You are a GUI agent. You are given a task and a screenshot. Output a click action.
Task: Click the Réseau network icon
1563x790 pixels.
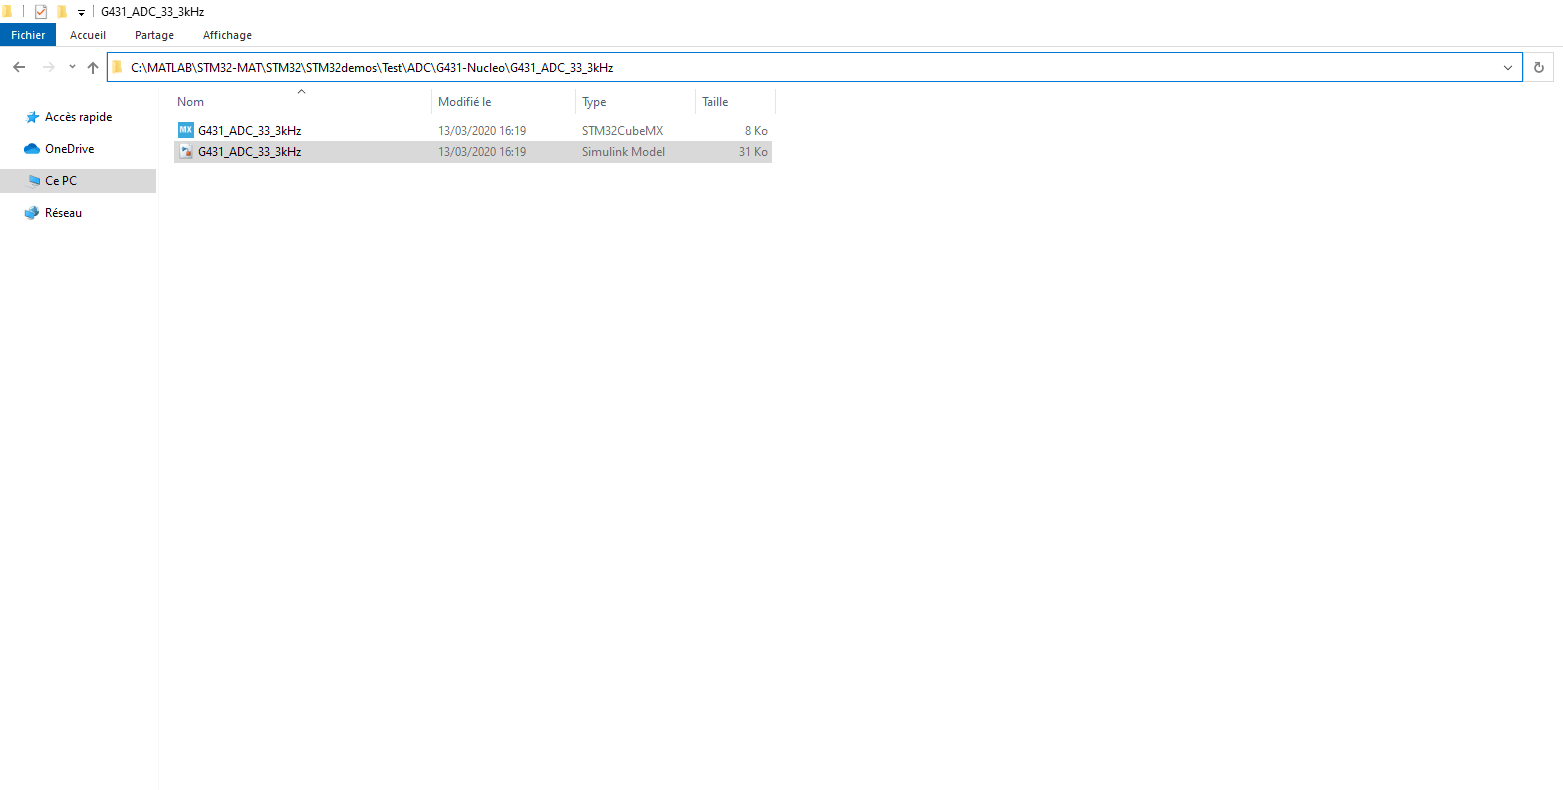click(32, 213)
